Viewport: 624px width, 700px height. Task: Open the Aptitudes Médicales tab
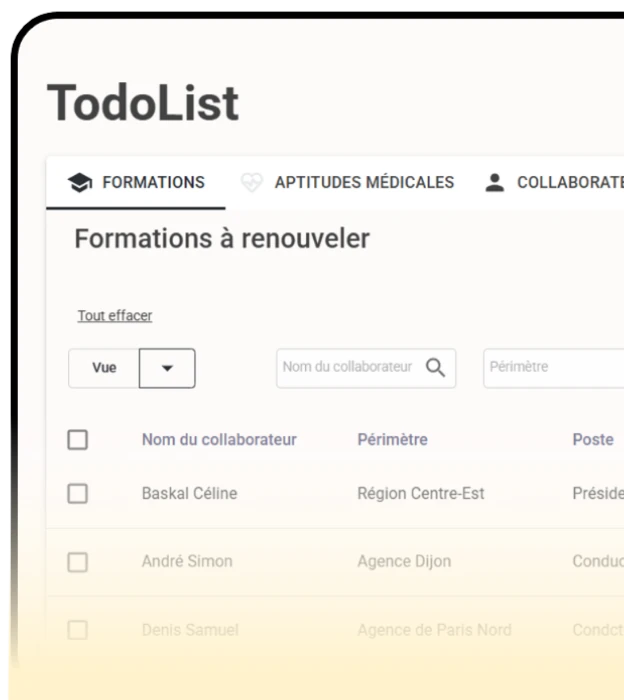364,182
